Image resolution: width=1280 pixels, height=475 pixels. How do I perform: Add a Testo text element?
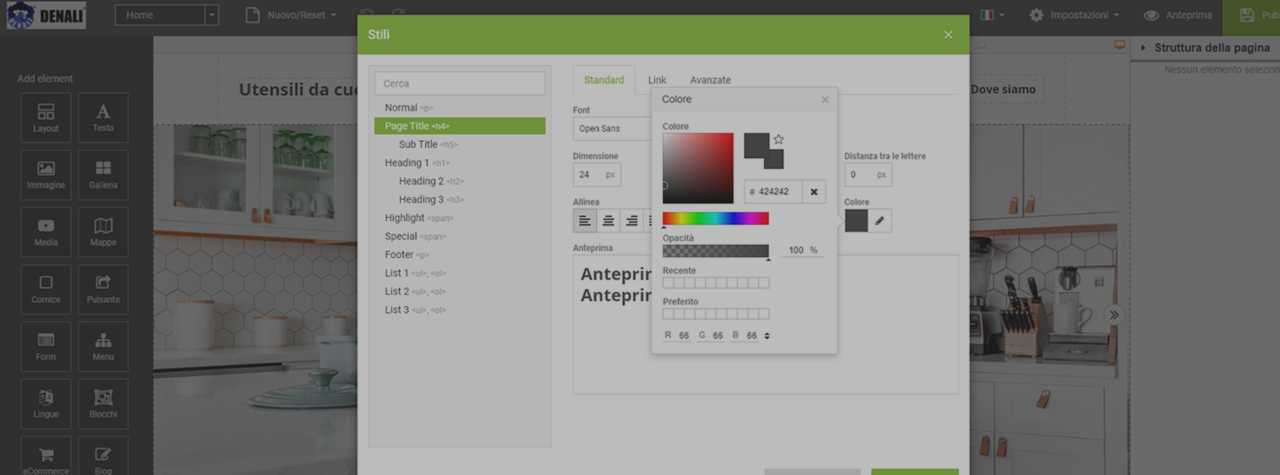tap(103, 118)
